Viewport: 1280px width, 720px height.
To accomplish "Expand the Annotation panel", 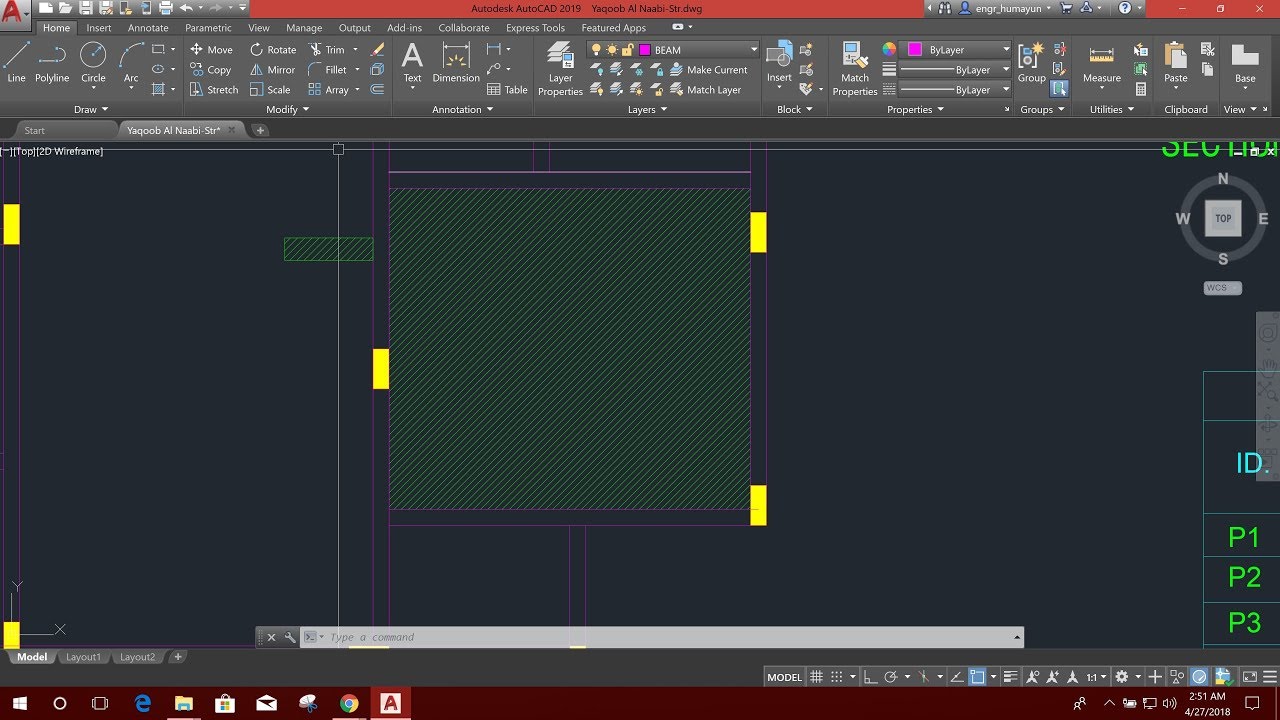I will 462,109.
